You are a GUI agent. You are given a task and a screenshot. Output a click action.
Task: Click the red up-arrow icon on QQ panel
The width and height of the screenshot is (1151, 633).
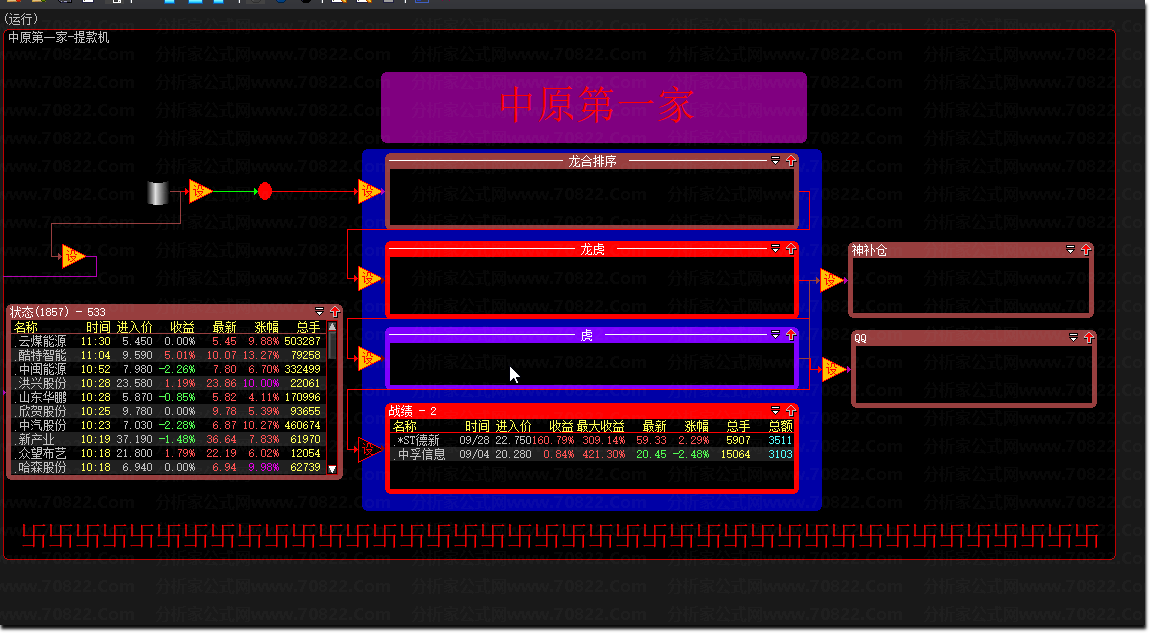1089,338
